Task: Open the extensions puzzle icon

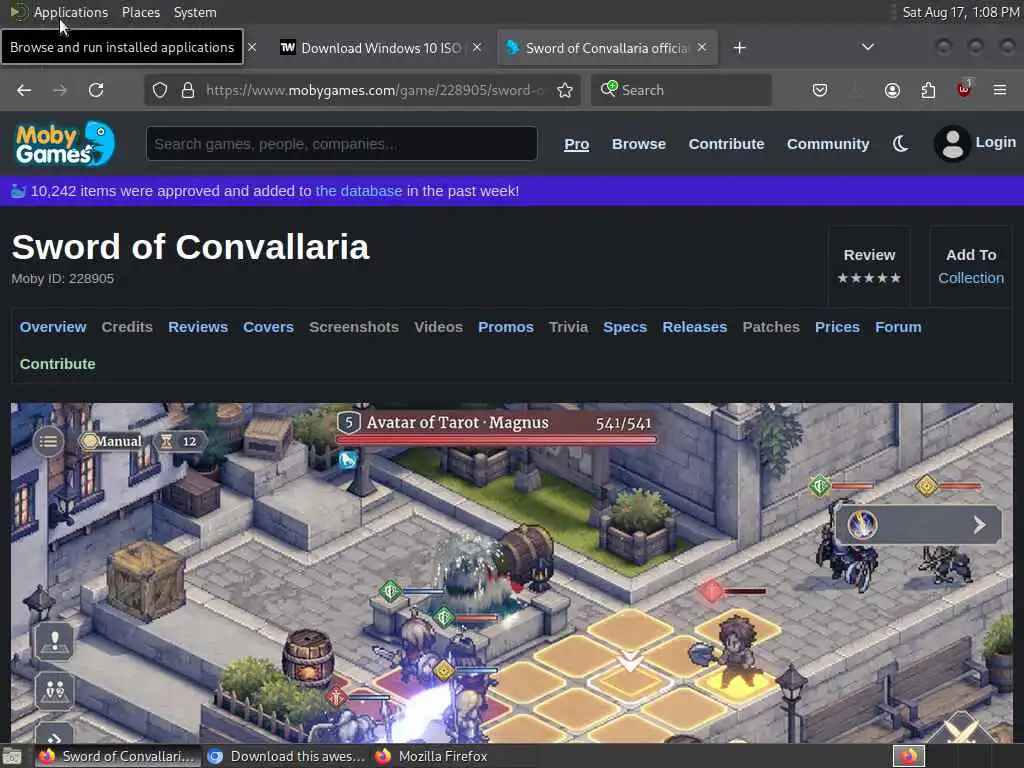Action: pyautogui.click(x=928, y=90)
